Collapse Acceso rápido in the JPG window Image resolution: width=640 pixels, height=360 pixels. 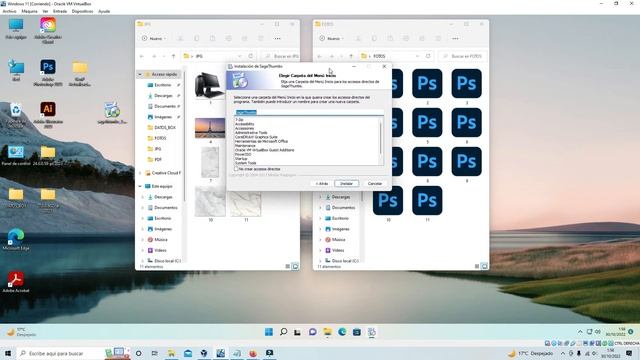140,74
